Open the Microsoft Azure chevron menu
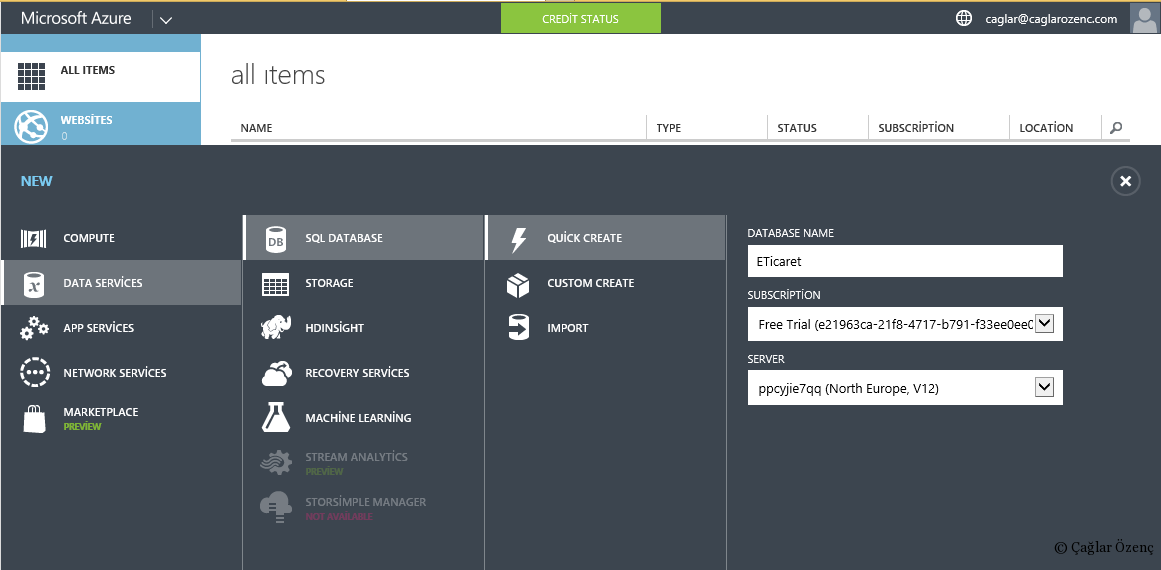This screenshot has width=1161, height=570. (x=166, y=20)
